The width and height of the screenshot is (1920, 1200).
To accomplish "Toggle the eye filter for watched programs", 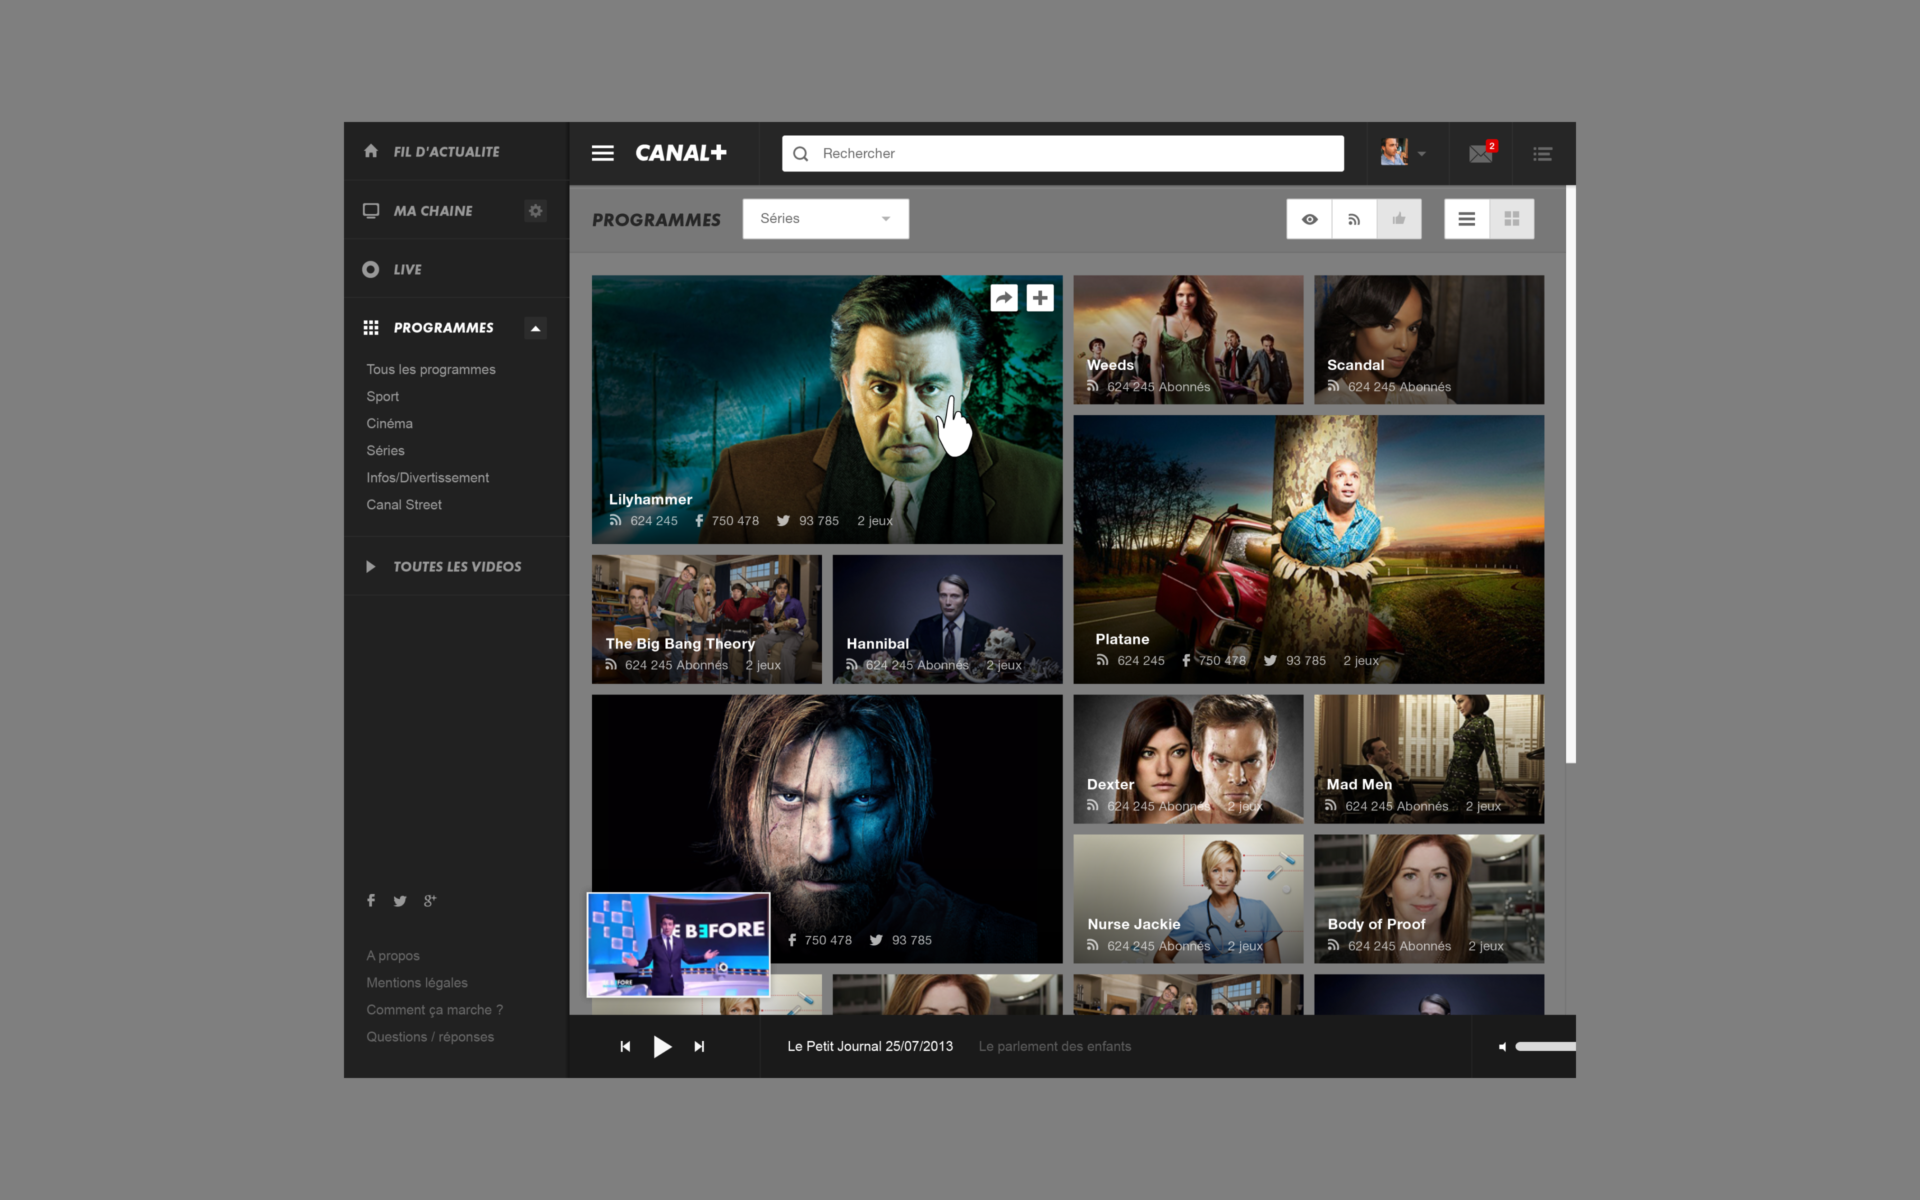I will click(1309, 218).
